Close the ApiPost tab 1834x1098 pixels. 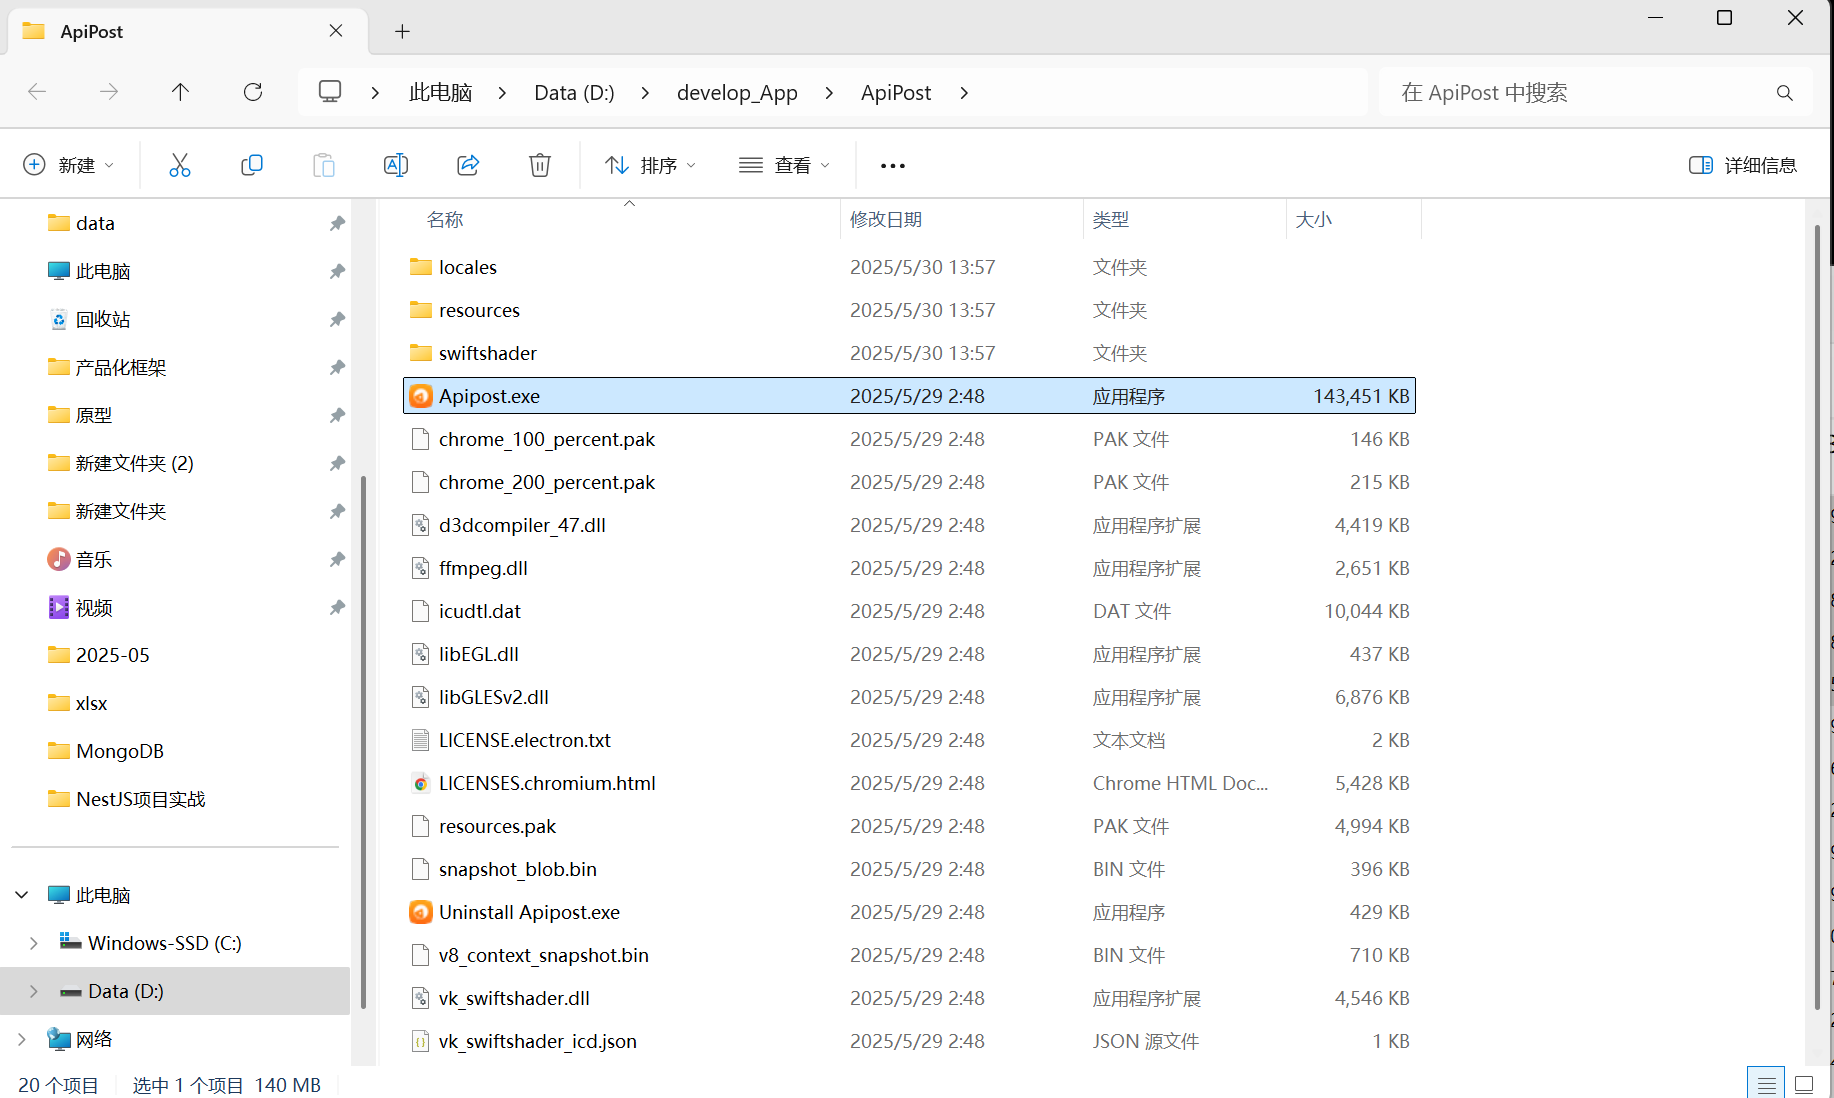click(x=336, y=31)
